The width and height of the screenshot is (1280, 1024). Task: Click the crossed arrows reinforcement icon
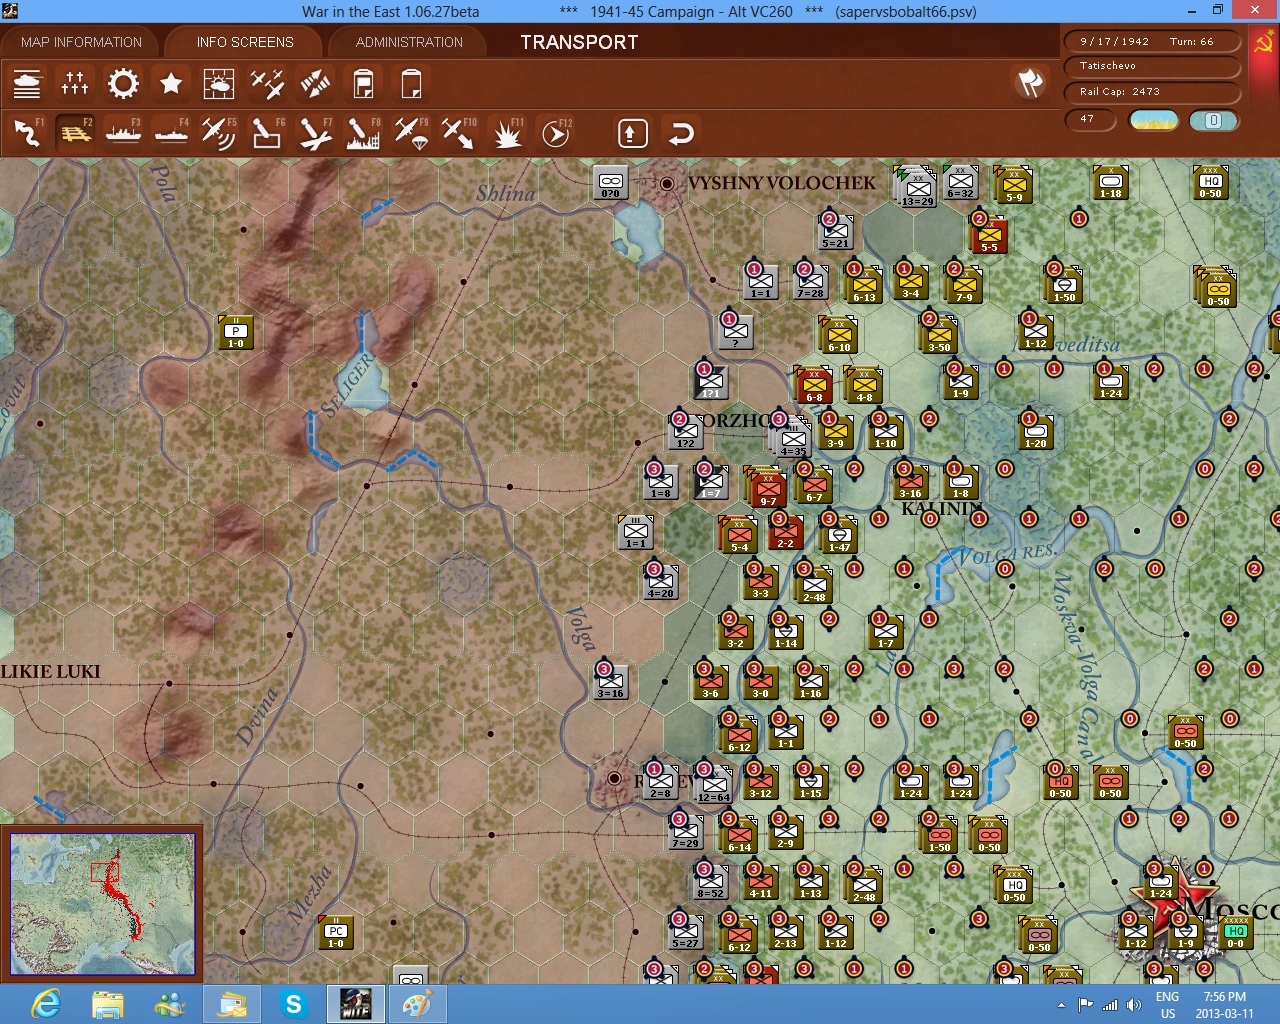coord(315,84)
